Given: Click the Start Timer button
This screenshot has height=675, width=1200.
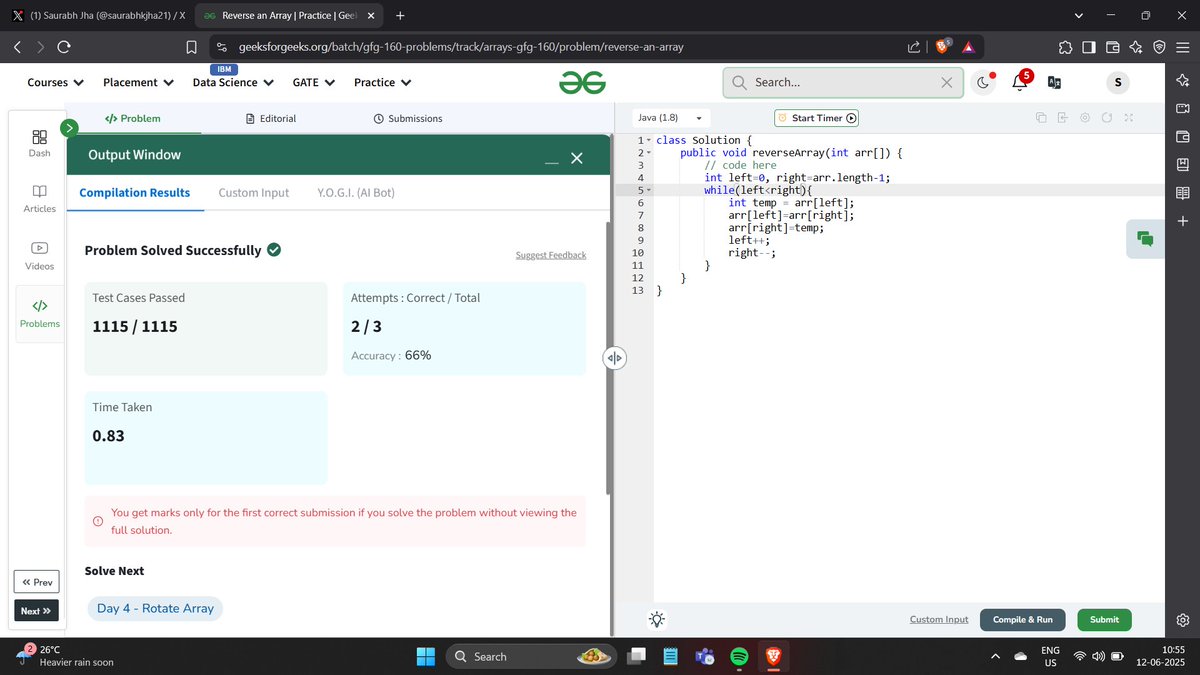Looking at the screenshot, I should (x=816, y=118).
